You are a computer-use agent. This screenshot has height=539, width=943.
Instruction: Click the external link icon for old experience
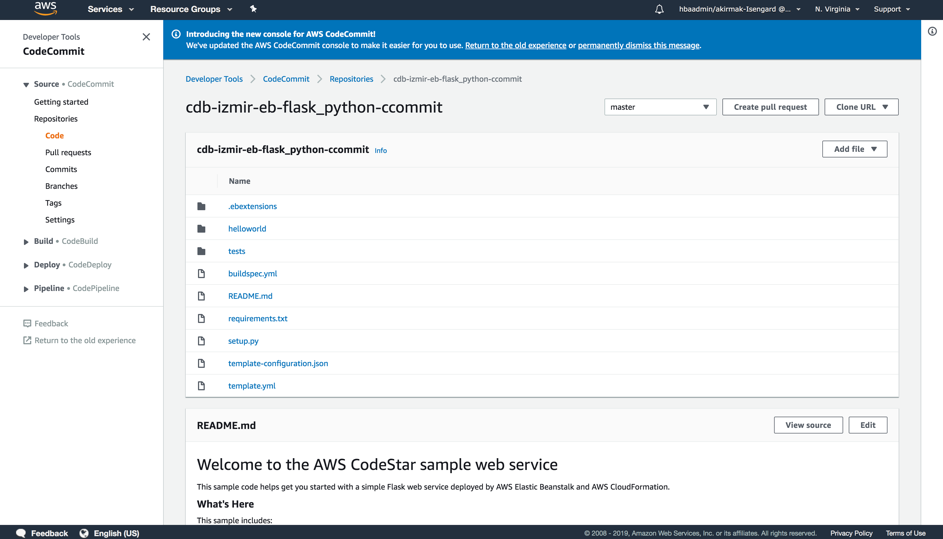[x=27, y=340]
